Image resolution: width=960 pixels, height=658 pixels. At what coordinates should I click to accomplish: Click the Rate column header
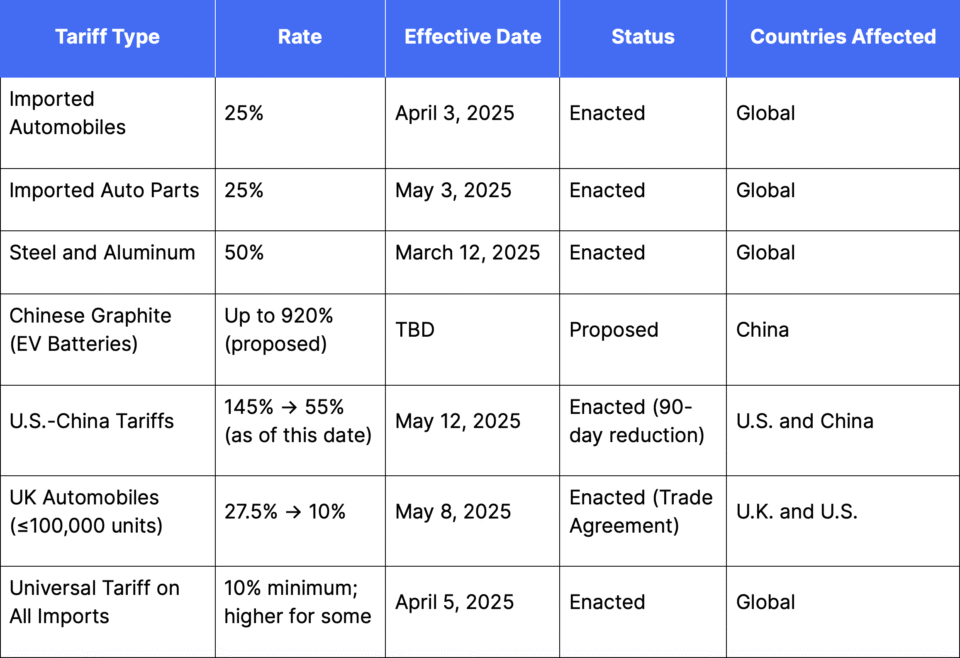click(x=300, y=37)
